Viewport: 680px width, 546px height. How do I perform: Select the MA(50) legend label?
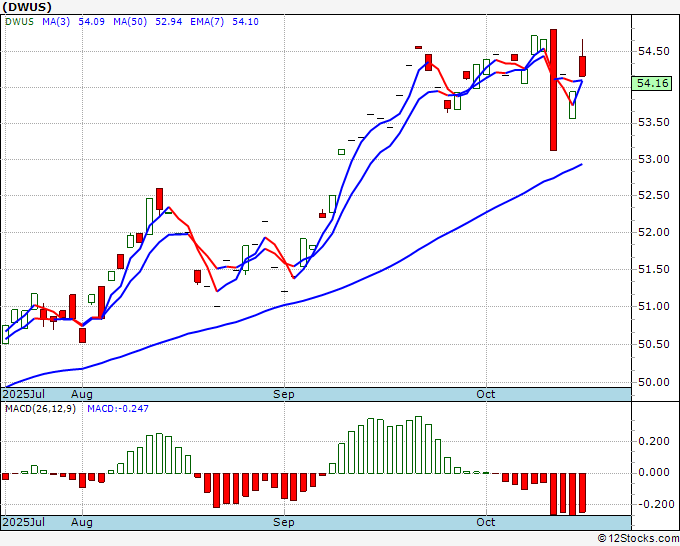(x=130, y=22)
